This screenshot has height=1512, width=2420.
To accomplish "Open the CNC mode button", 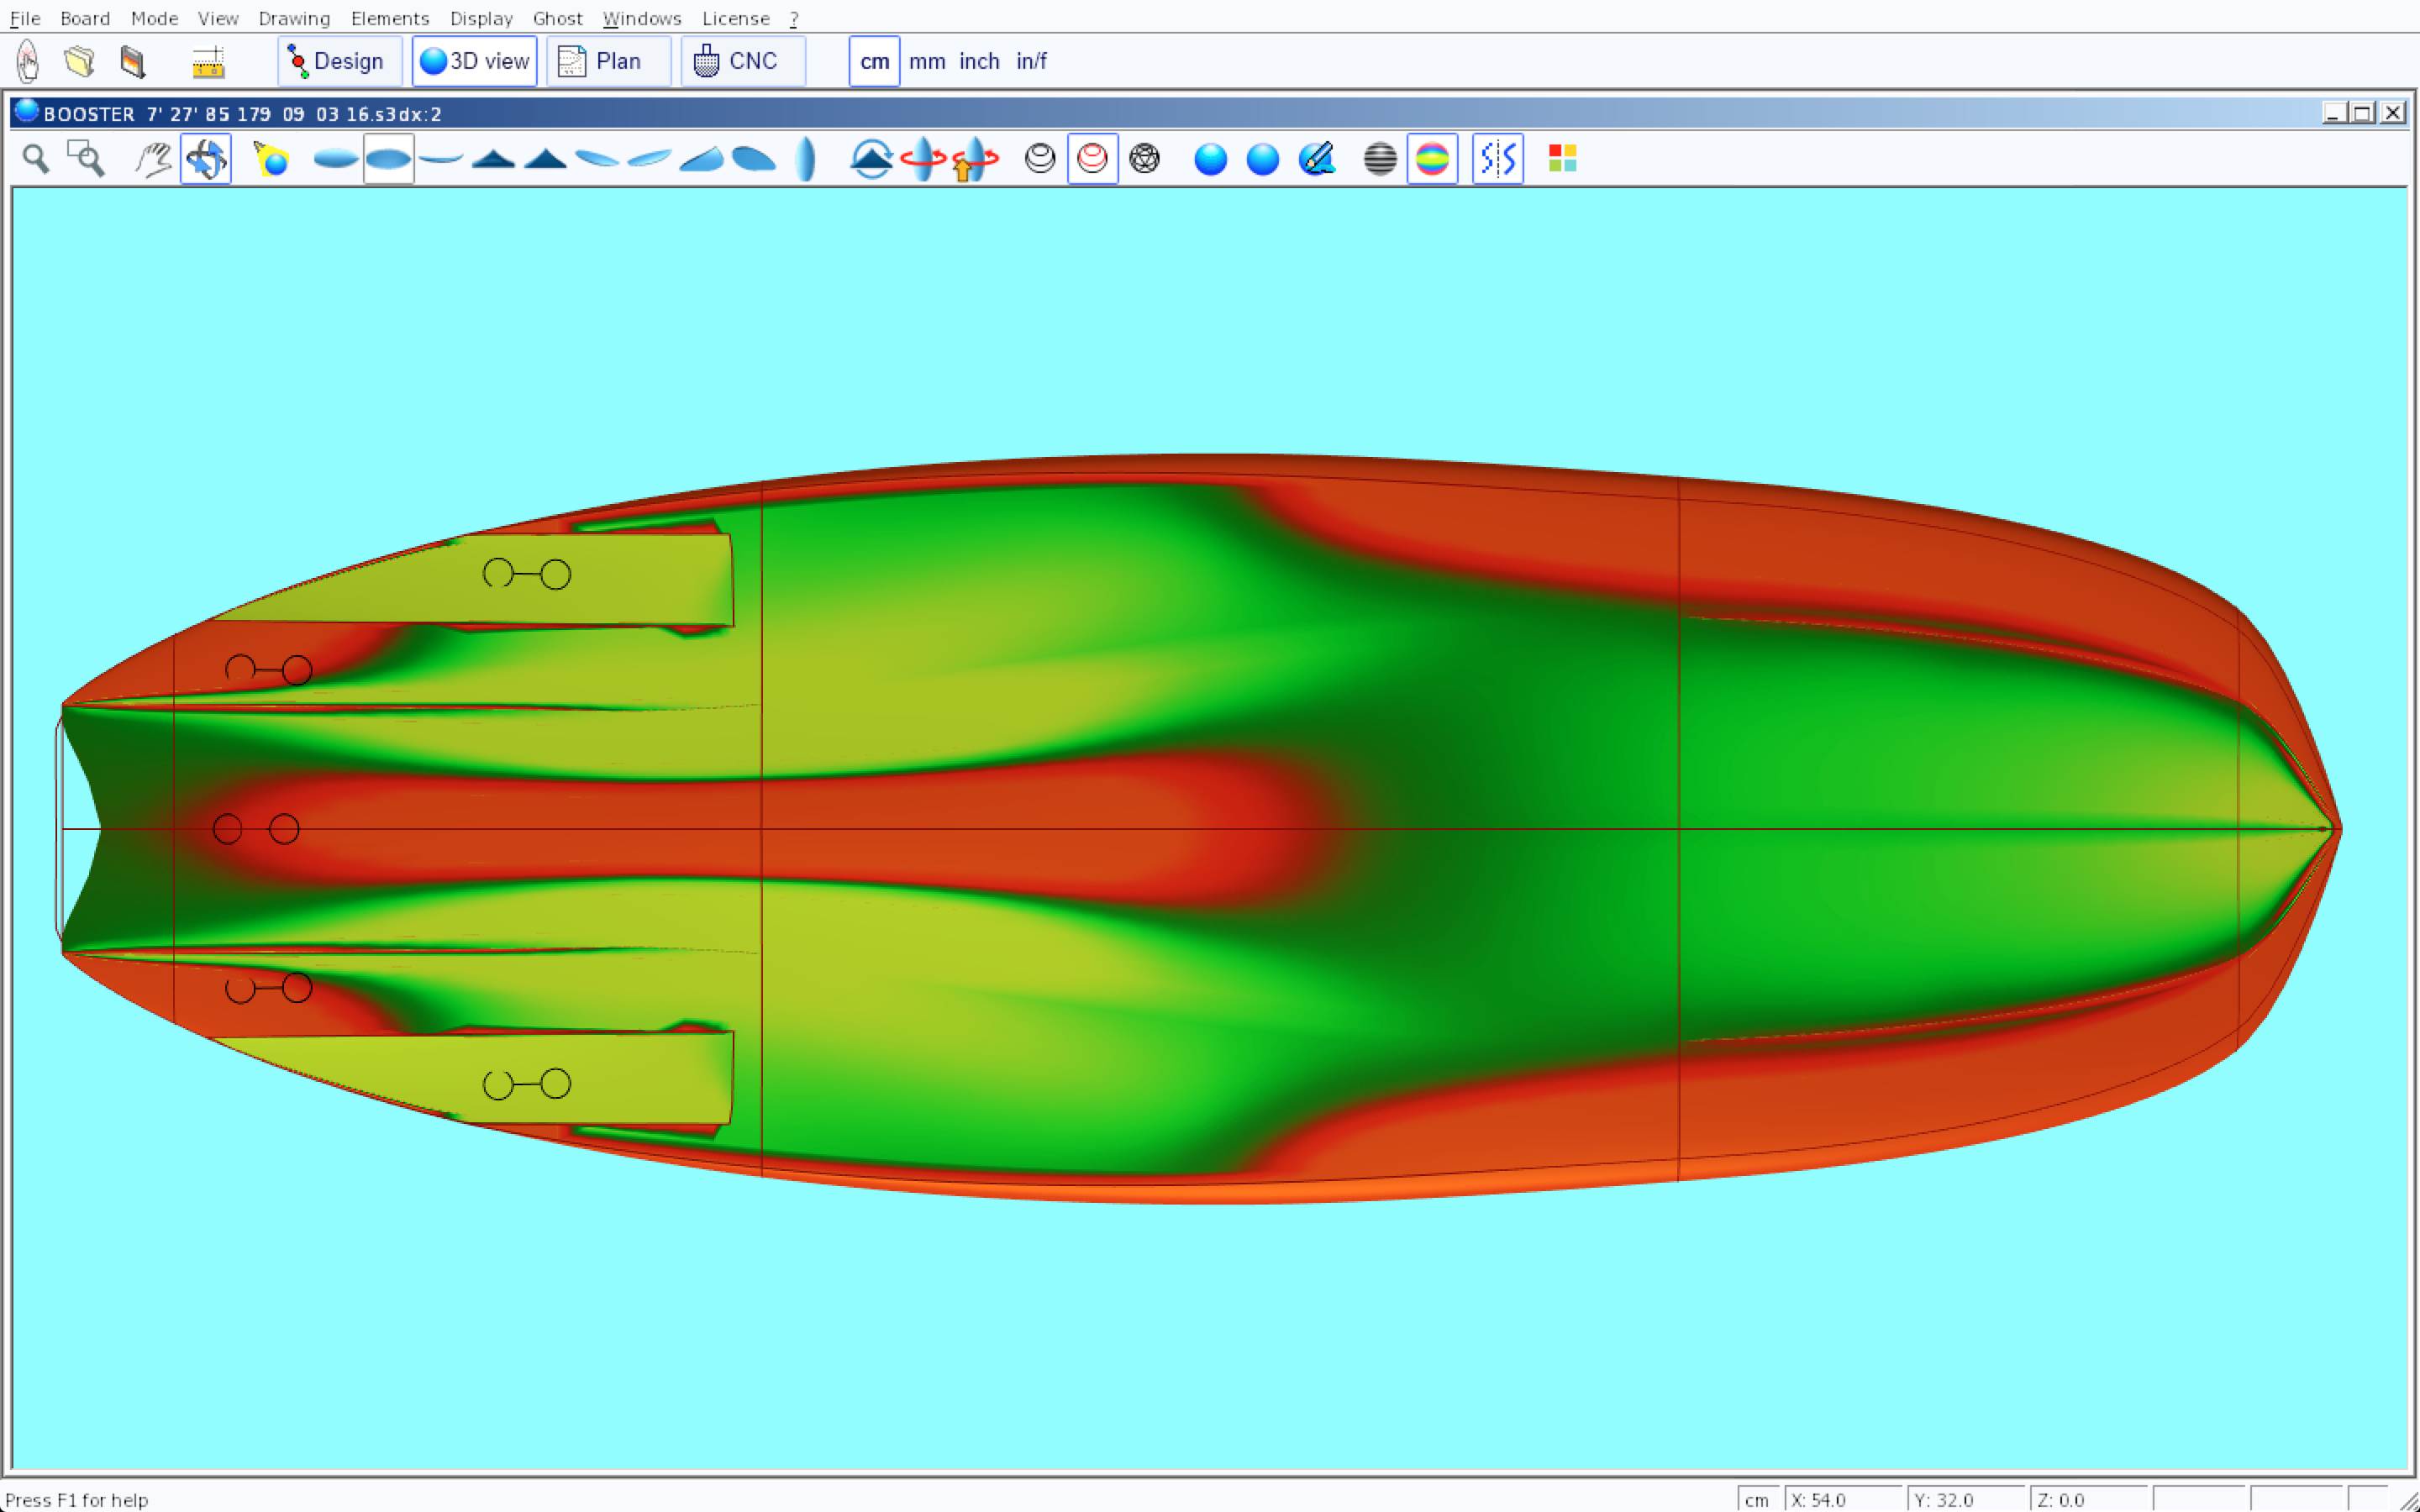I will 742,61.
